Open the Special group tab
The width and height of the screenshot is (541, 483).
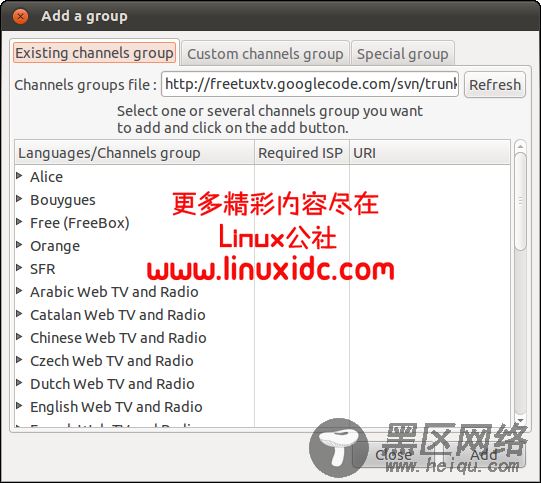403,54
